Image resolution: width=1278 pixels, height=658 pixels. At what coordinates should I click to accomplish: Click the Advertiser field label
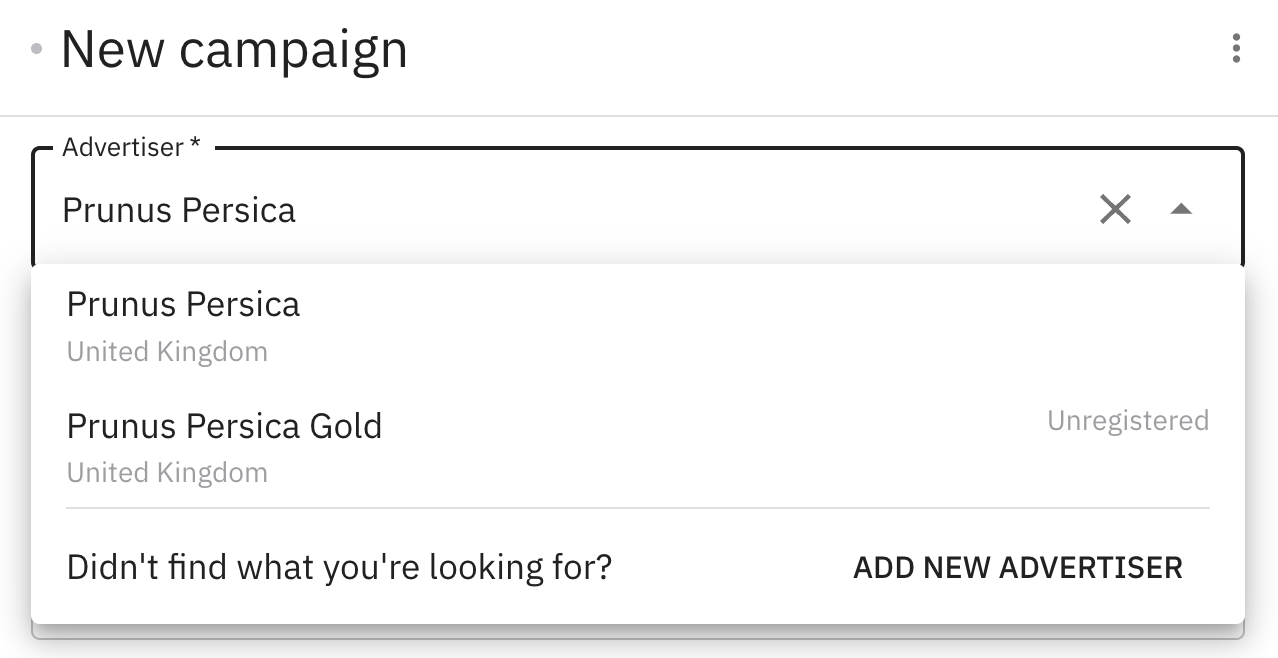point(122,148)
